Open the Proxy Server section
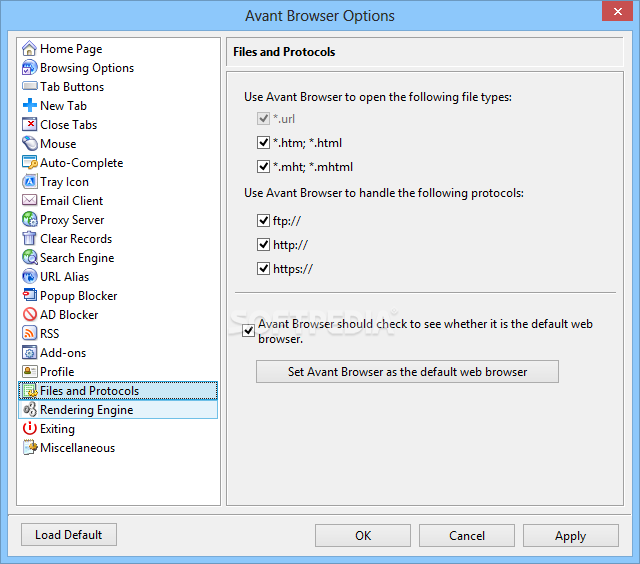 point(72,220)
